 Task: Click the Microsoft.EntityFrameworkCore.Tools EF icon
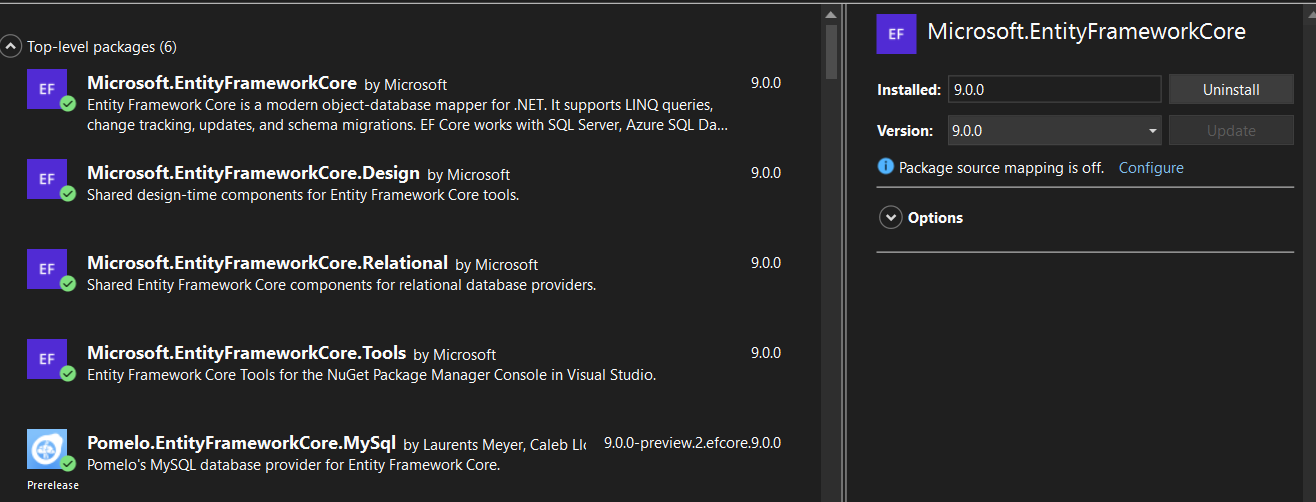tap(47, 359)
